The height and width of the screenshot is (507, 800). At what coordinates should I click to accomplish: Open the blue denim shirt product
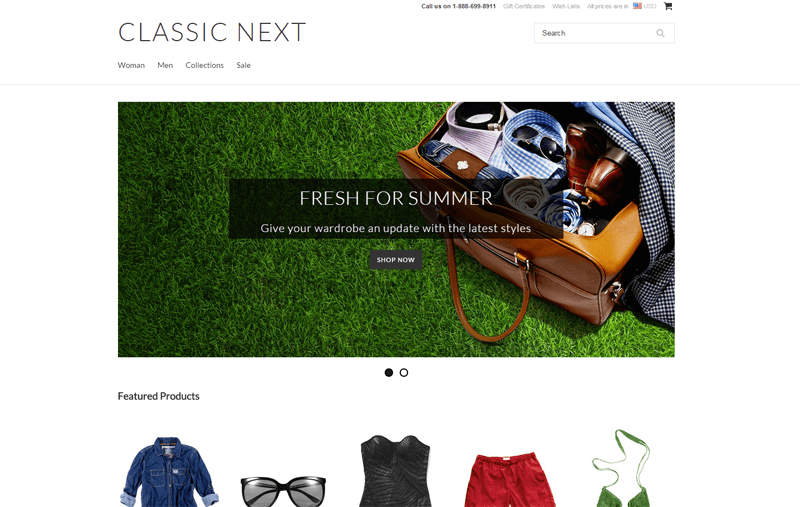tap(169, 472)
